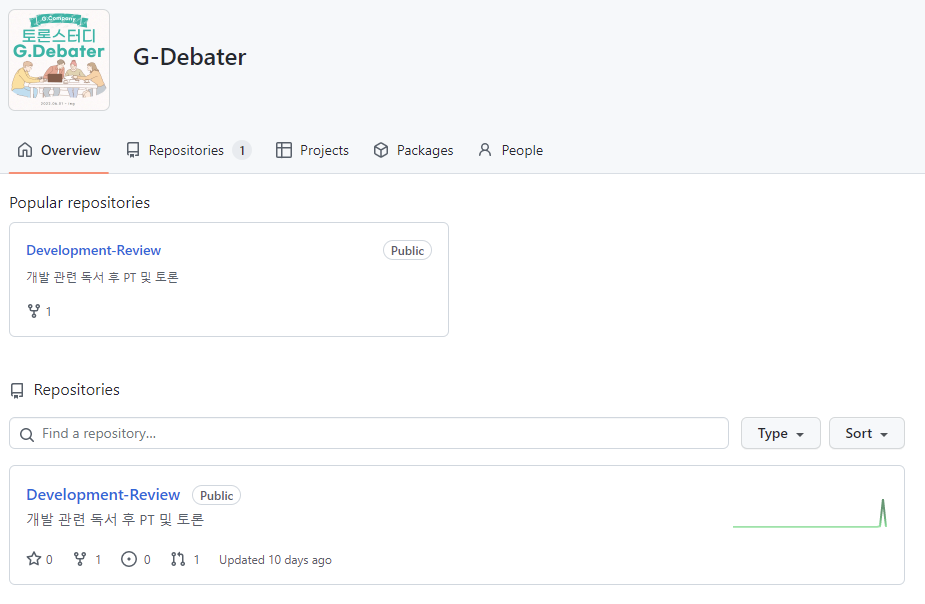Click the green activity sparkline graph
The width and height of the screenshot is (925, 604).
click(809, 513)
